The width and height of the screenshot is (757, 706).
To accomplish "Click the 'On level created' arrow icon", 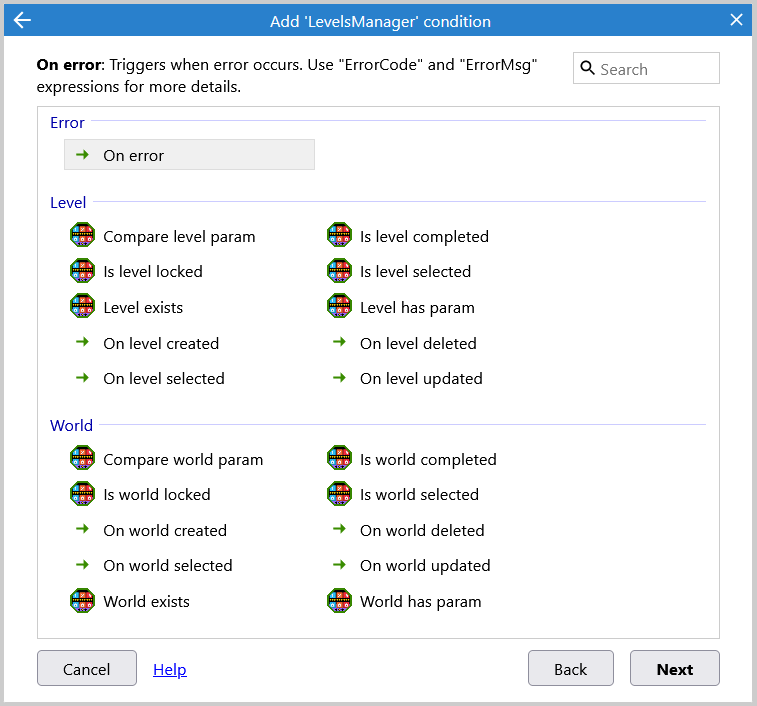I will coord(82,343).
